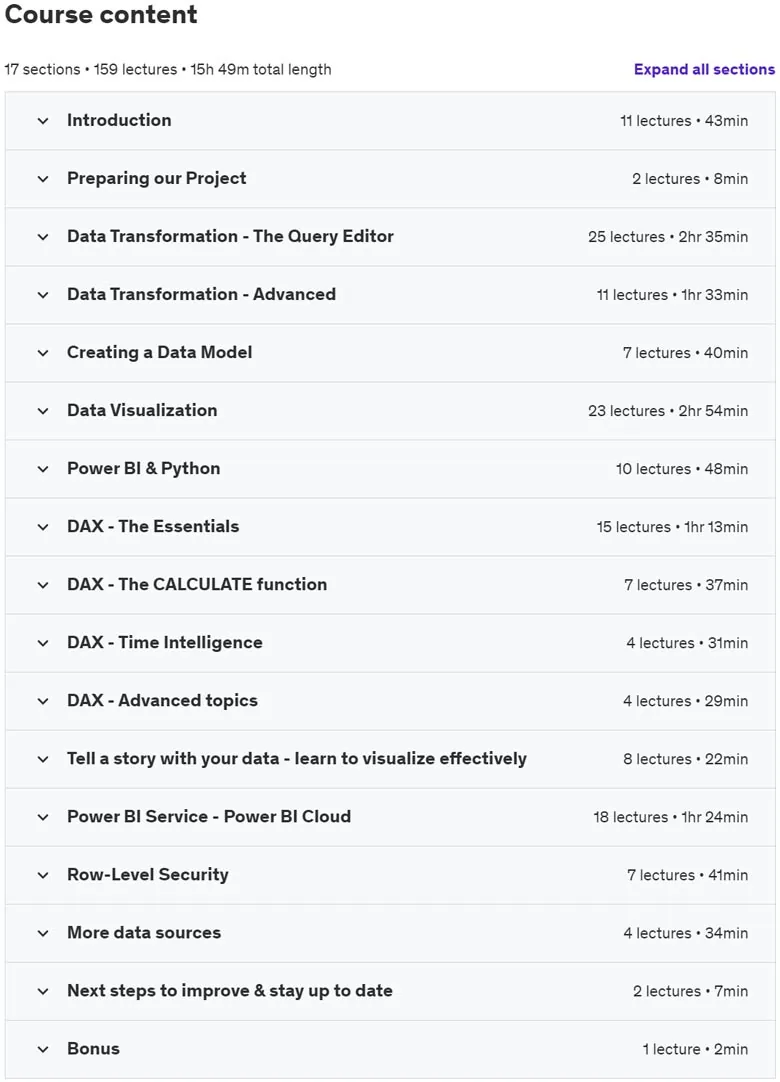The image size is (780, 1082).
Task: Expand Preparing our Project chevron
Action: (43, 179)
